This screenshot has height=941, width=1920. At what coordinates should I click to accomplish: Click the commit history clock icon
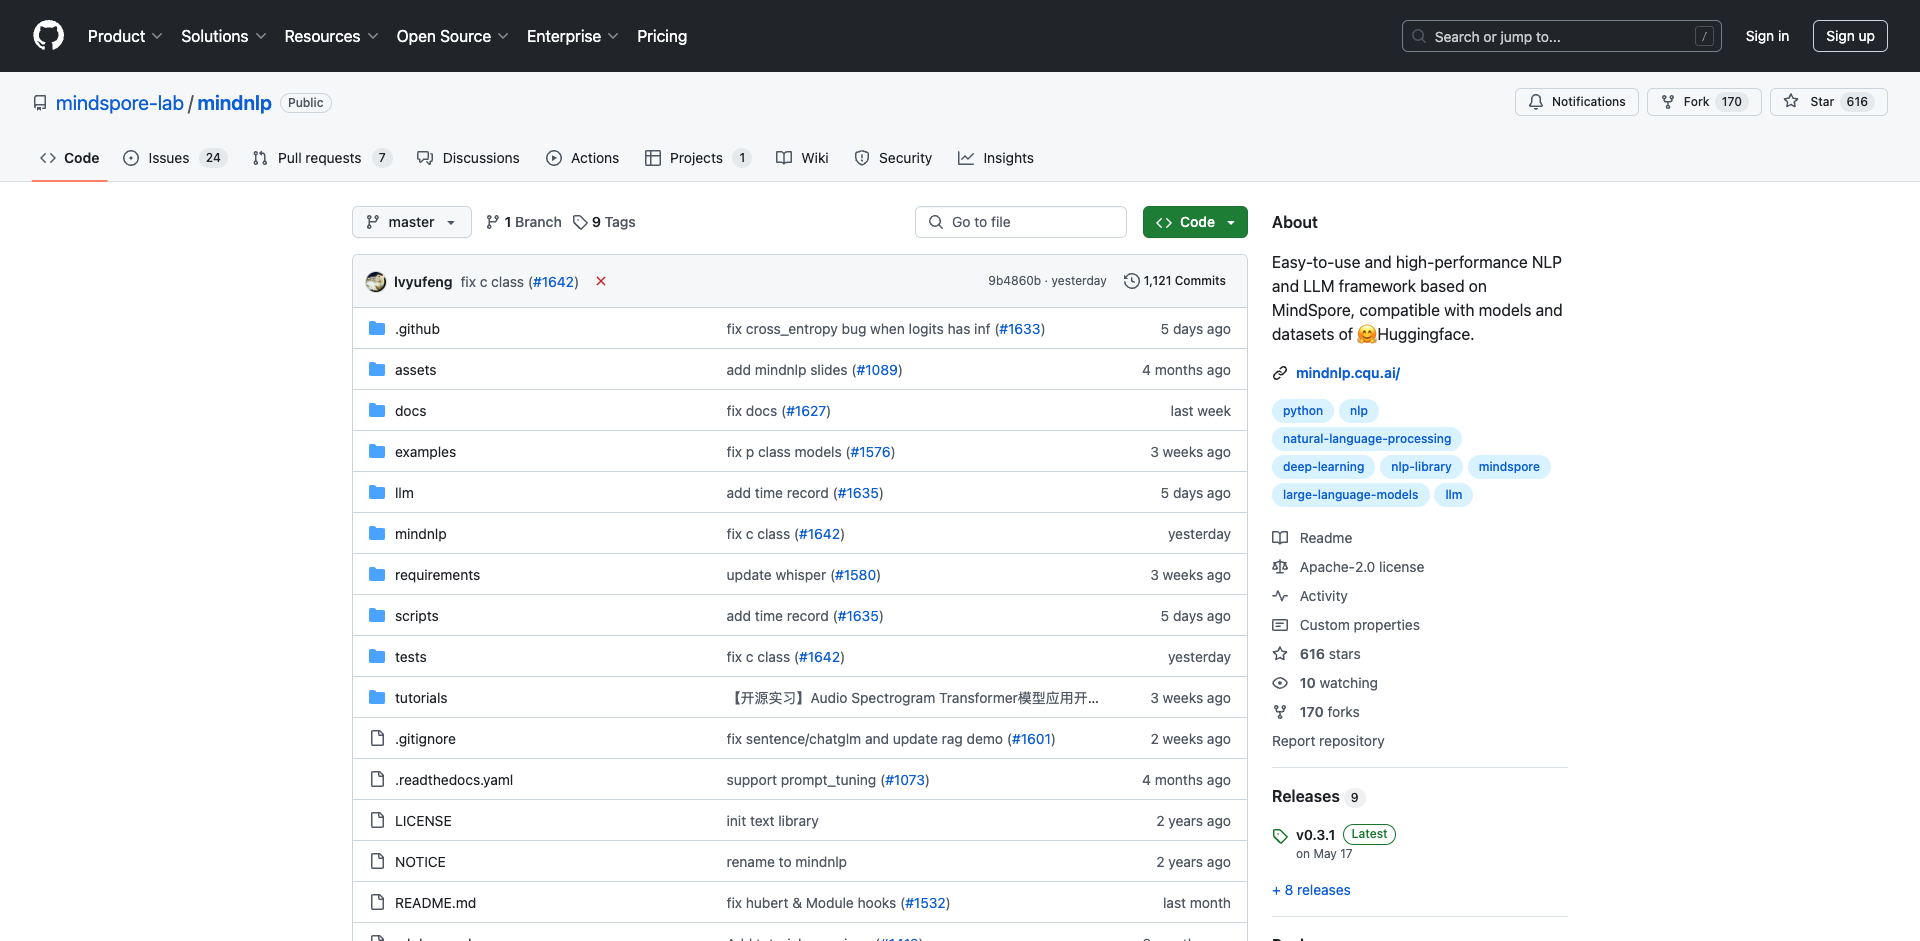tap(1131, 280)
